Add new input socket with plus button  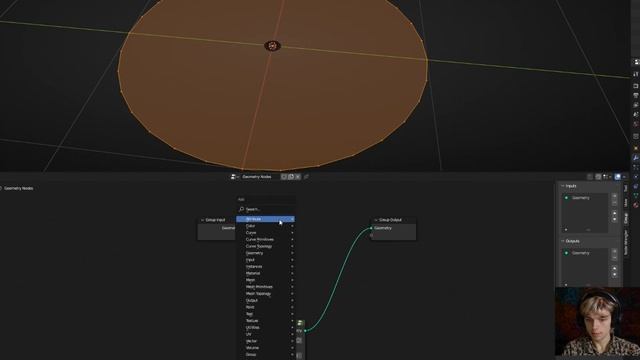(614, 196)
